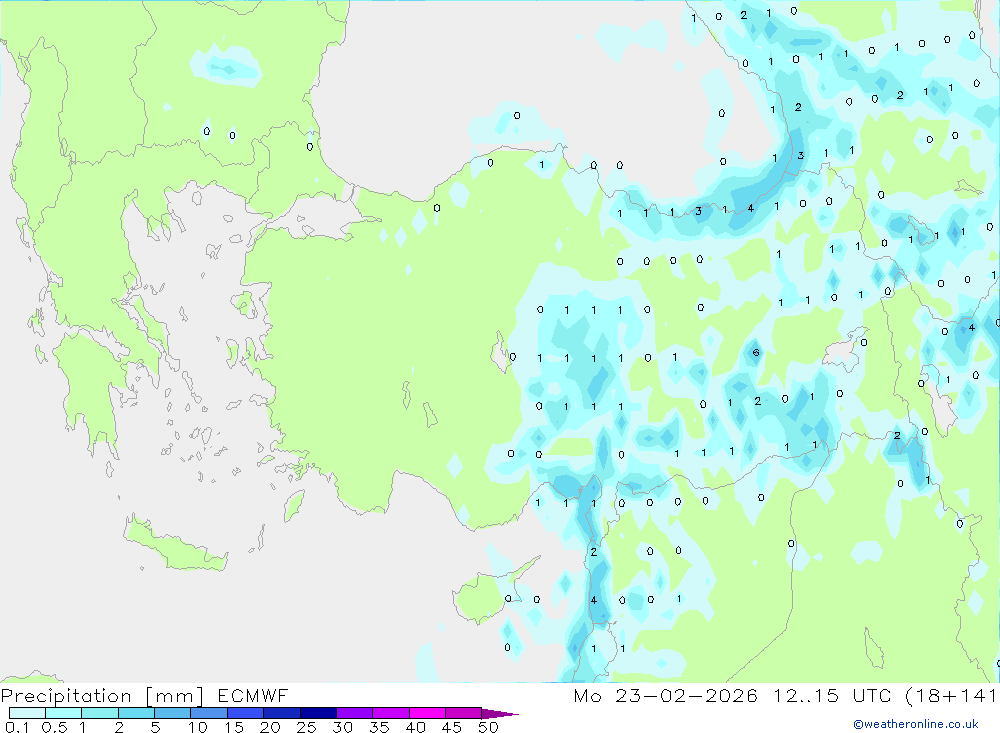Click the '45' legend label
Image resolution: width=1000 pixels, height=733 pixels.
coord(452,727)
